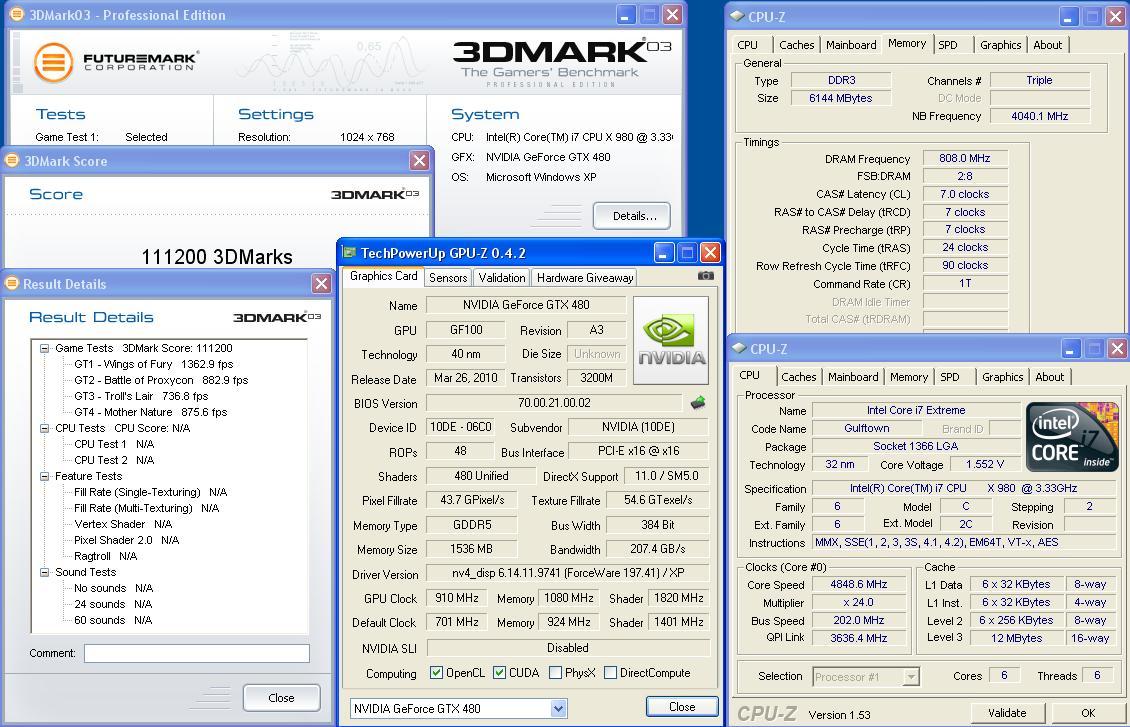Select GT3 - Troll's Lair result row
The width and height of the screenshot is (1130, 727).
(x=141, y=396)
